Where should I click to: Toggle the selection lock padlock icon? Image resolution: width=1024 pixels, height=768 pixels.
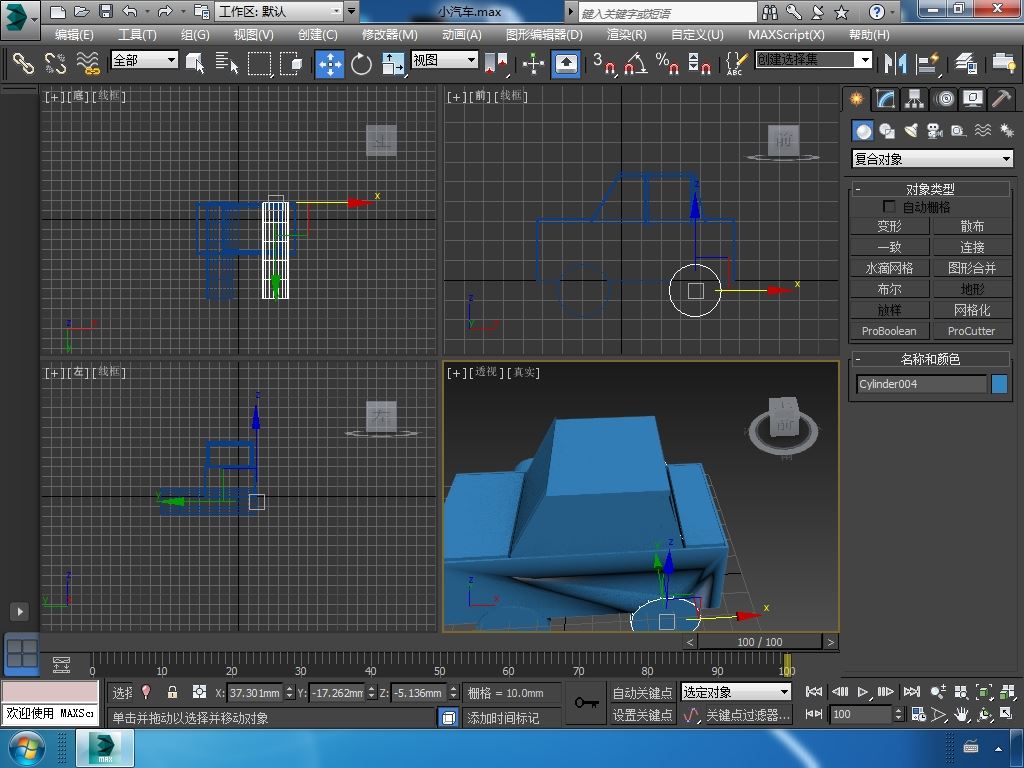coord(172,692)
